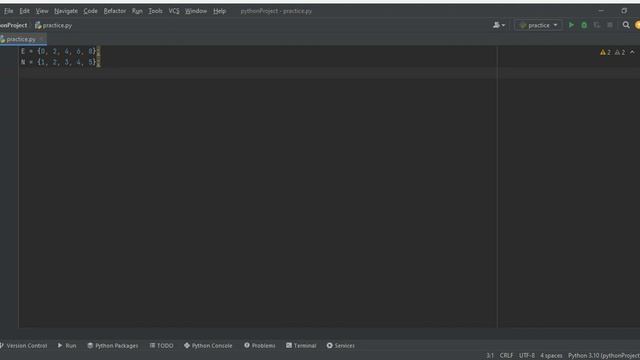Image resolution: width=640 pixels, height=360 pixels.
Task: Open the Python Console tool window
Action: pyautogui.click(x=208, y=346)
